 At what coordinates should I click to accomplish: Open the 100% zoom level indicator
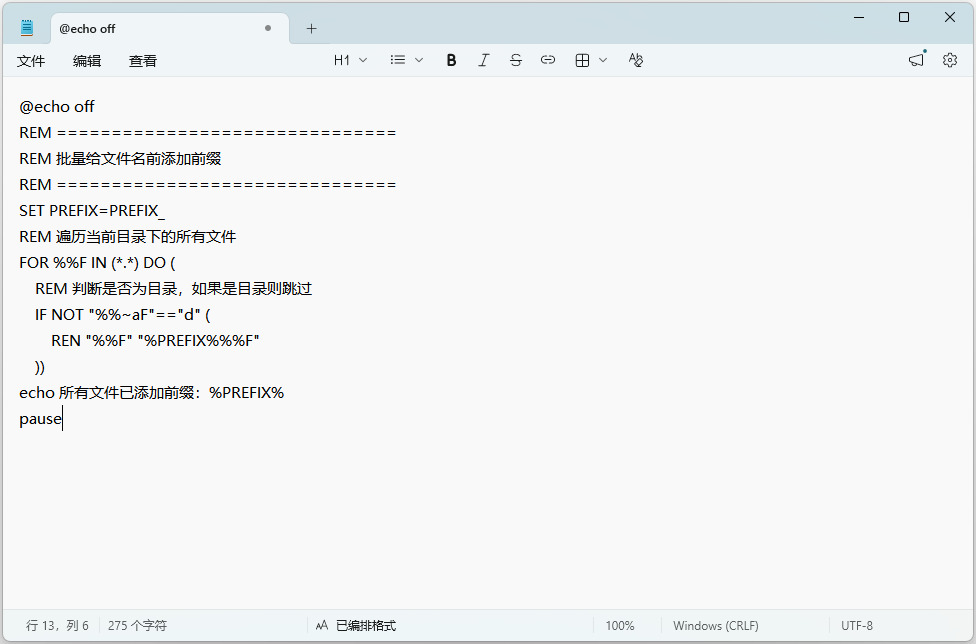(x=620, y=625)
